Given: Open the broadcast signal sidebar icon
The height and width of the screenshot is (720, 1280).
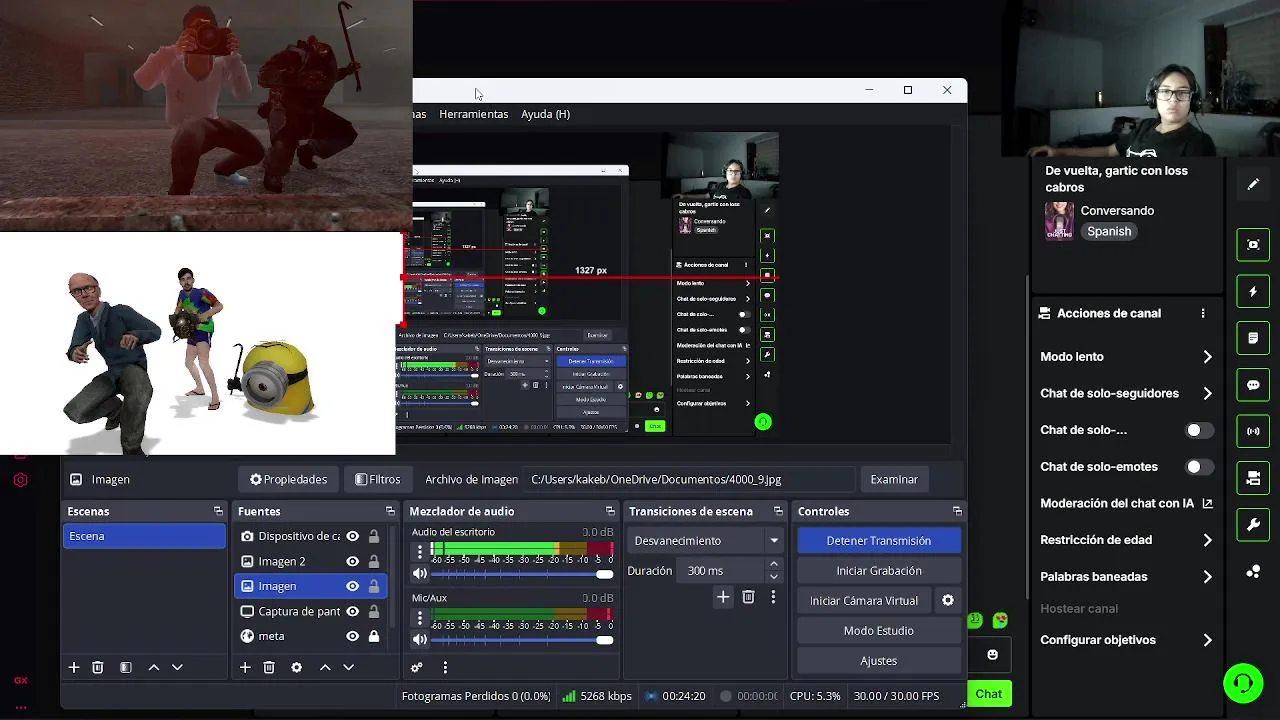Looking at the screenshot, I should tap(1253, 431).
